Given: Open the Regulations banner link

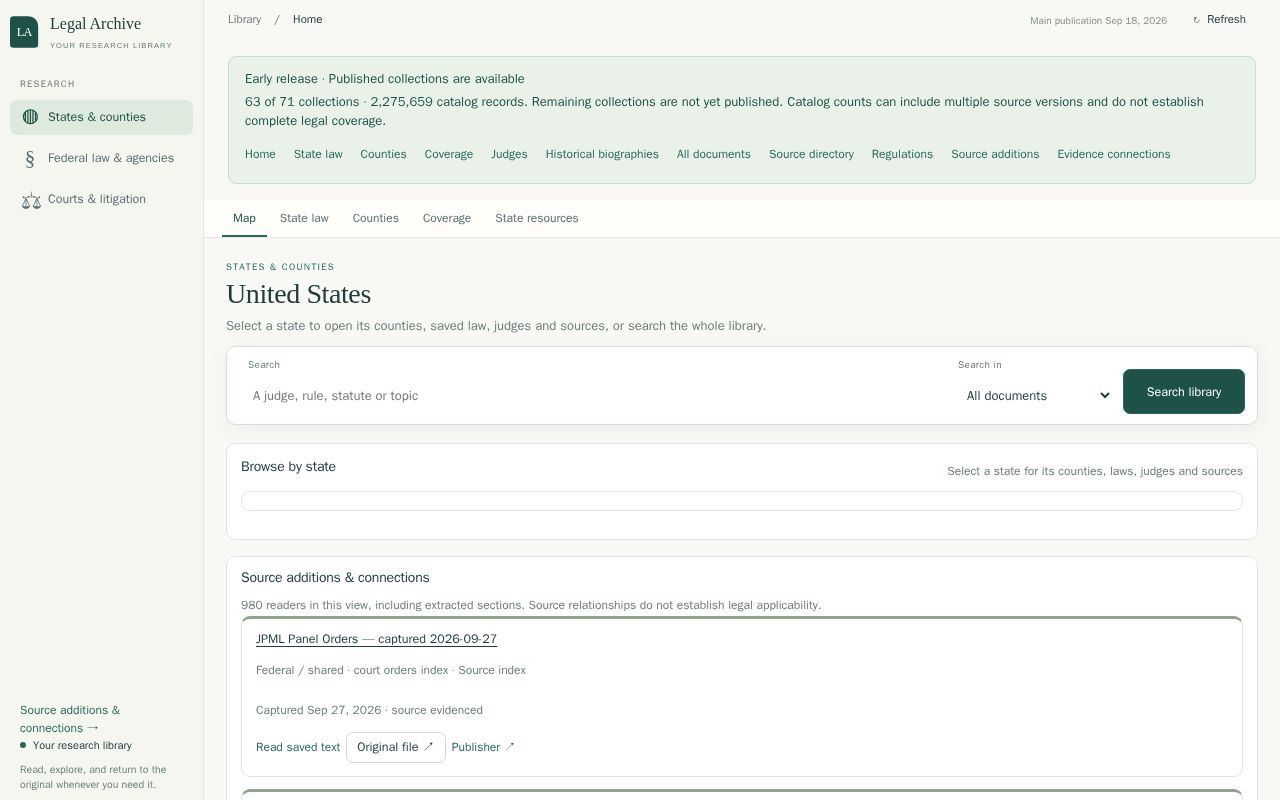Looking at the screenshot, I should tap(902, 154).
